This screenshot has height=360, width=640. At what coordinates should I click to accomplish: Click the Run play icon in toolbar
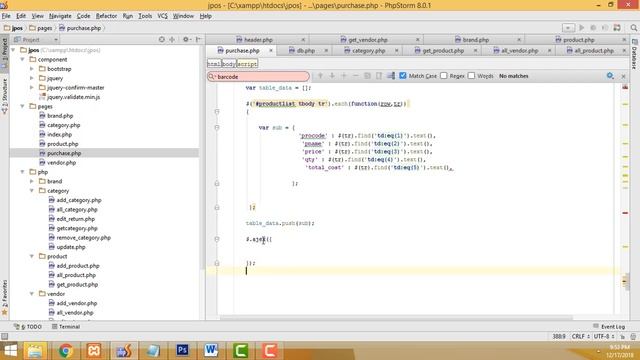[582, 28]
